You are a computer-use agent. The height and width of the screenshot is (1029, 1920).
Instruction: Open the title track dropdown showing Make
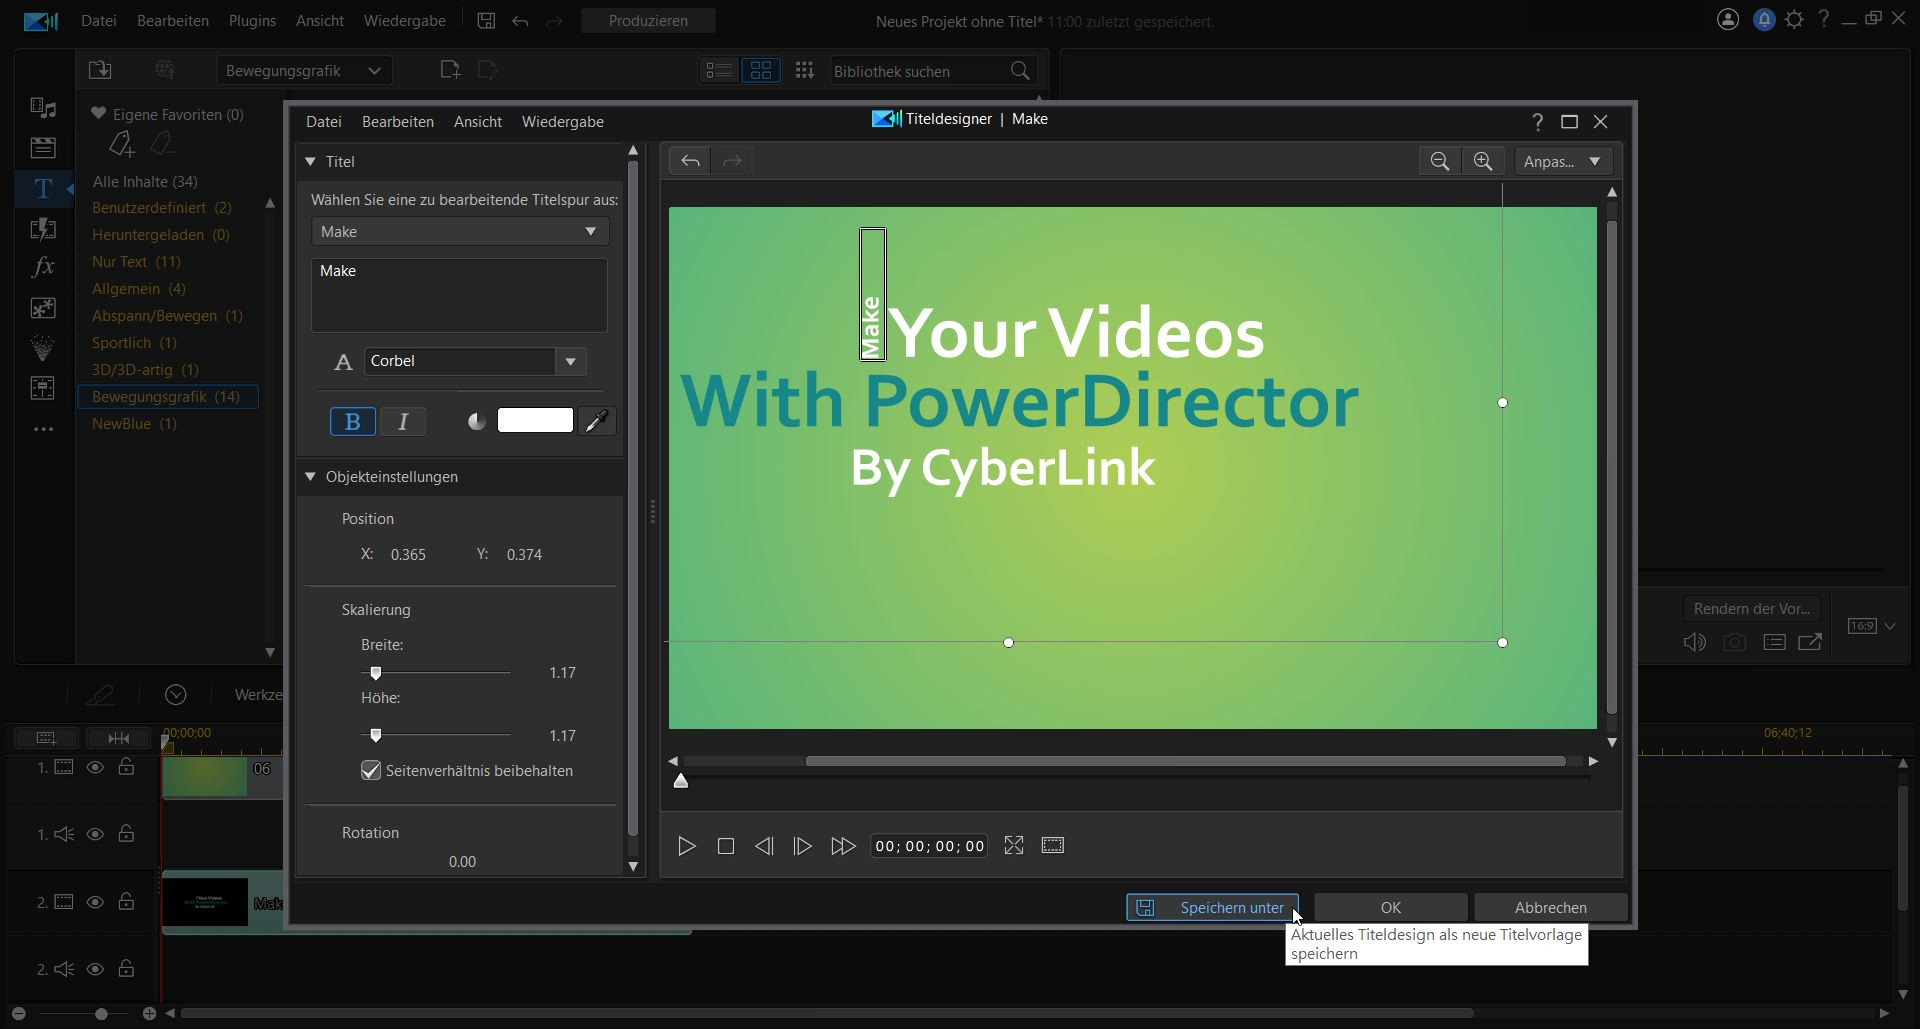[459, 231]
